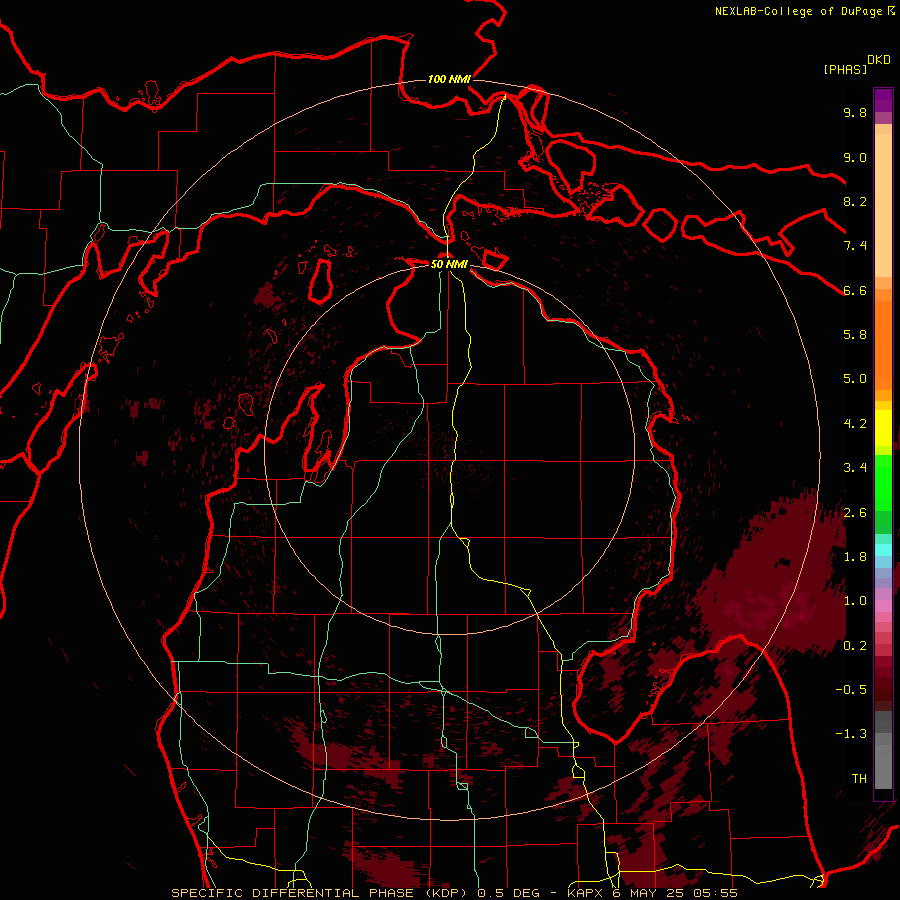The height and width of the screenshot is (900, 900).
Task: Click the NEXLAB-College of DuPage credit text
Action: point(798,11)
